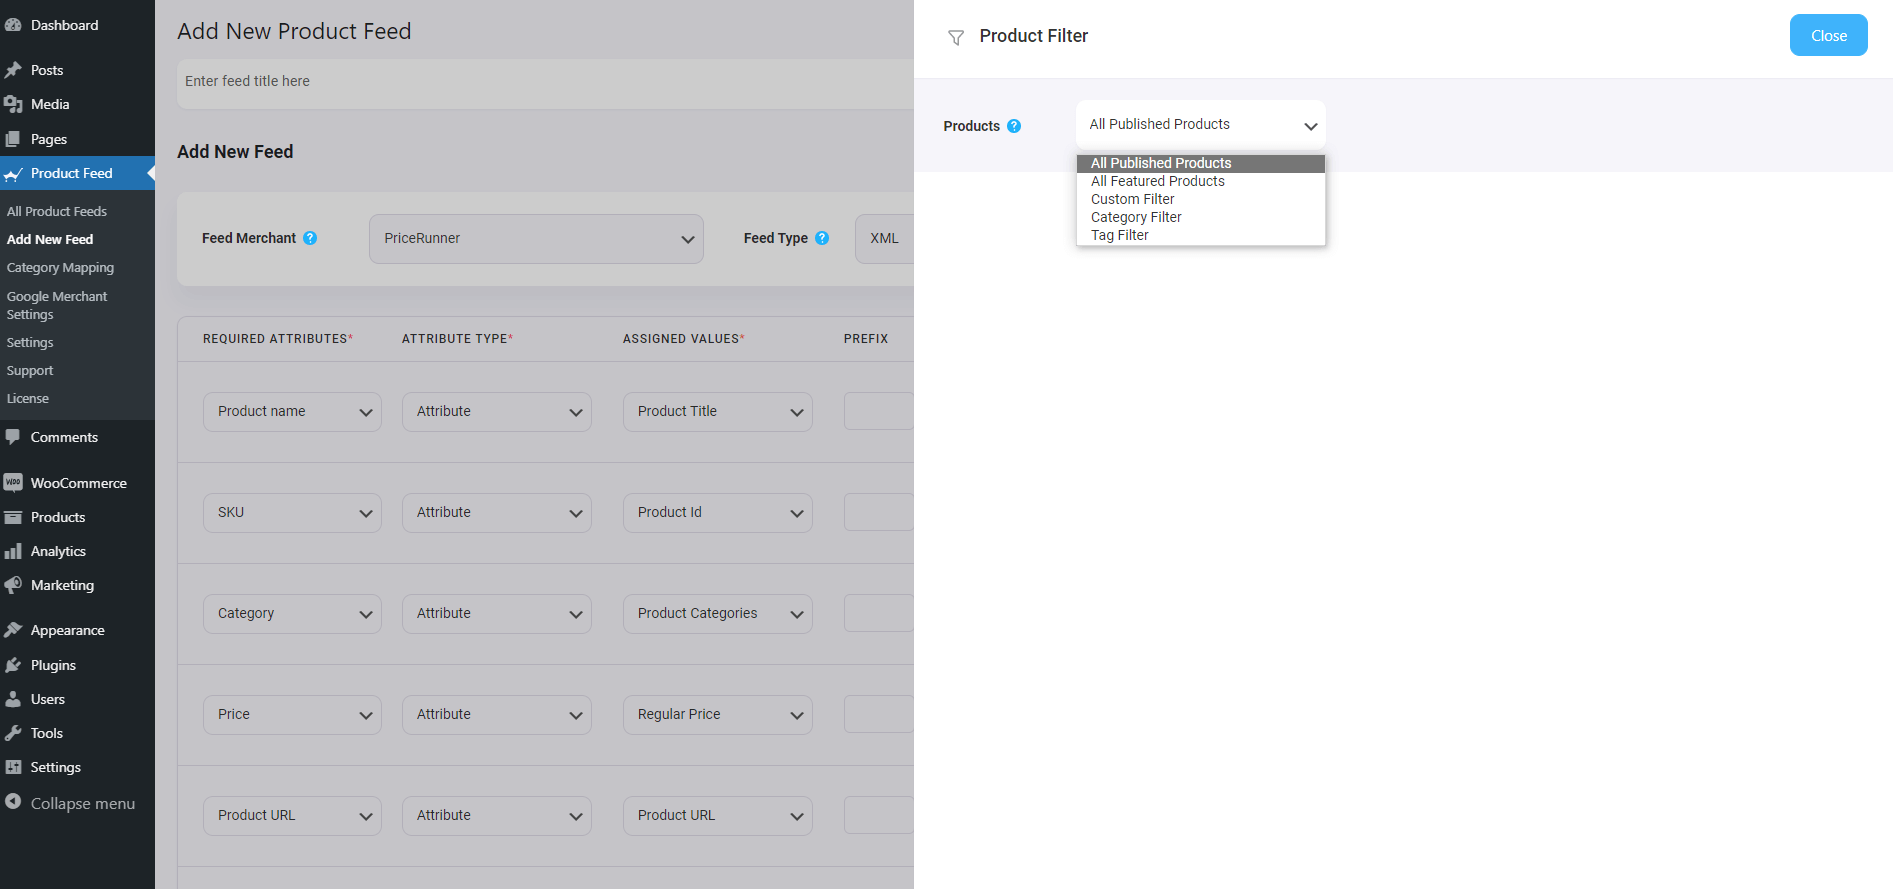Image resolution: width=1893 pixels, height=889 pixels.
Task: Click the Marketing megaphone icon
Action: pyautogui.click(x=13, y=585)
